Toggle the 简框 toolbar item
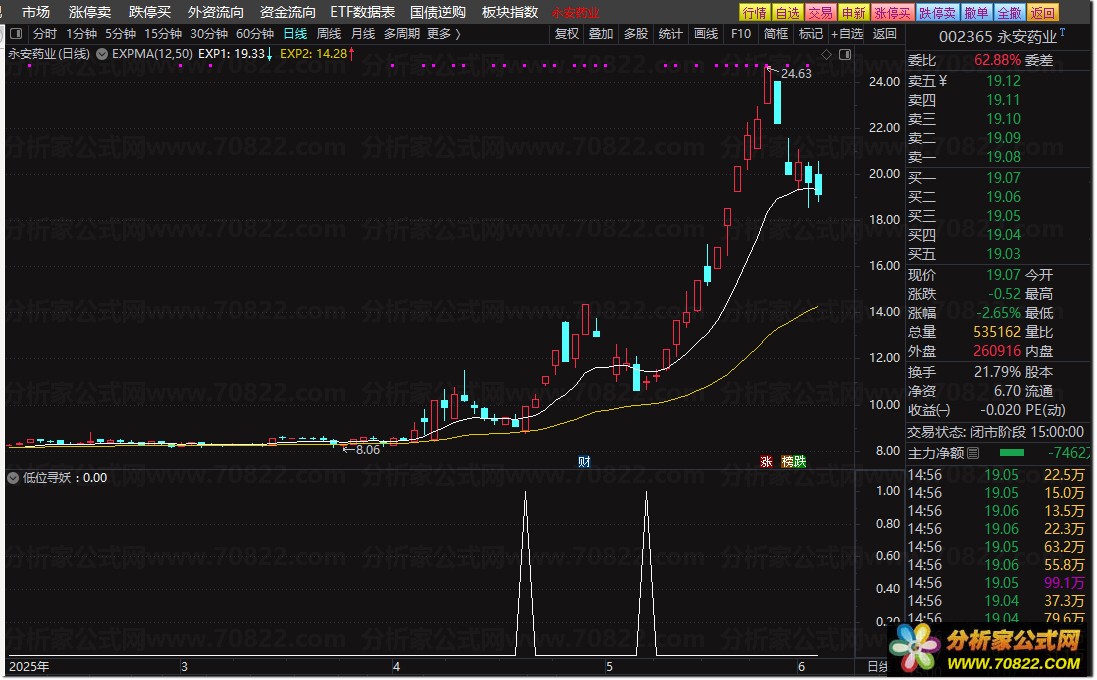This screenshot has height=680, width=1097. click(x=775, y=34)
